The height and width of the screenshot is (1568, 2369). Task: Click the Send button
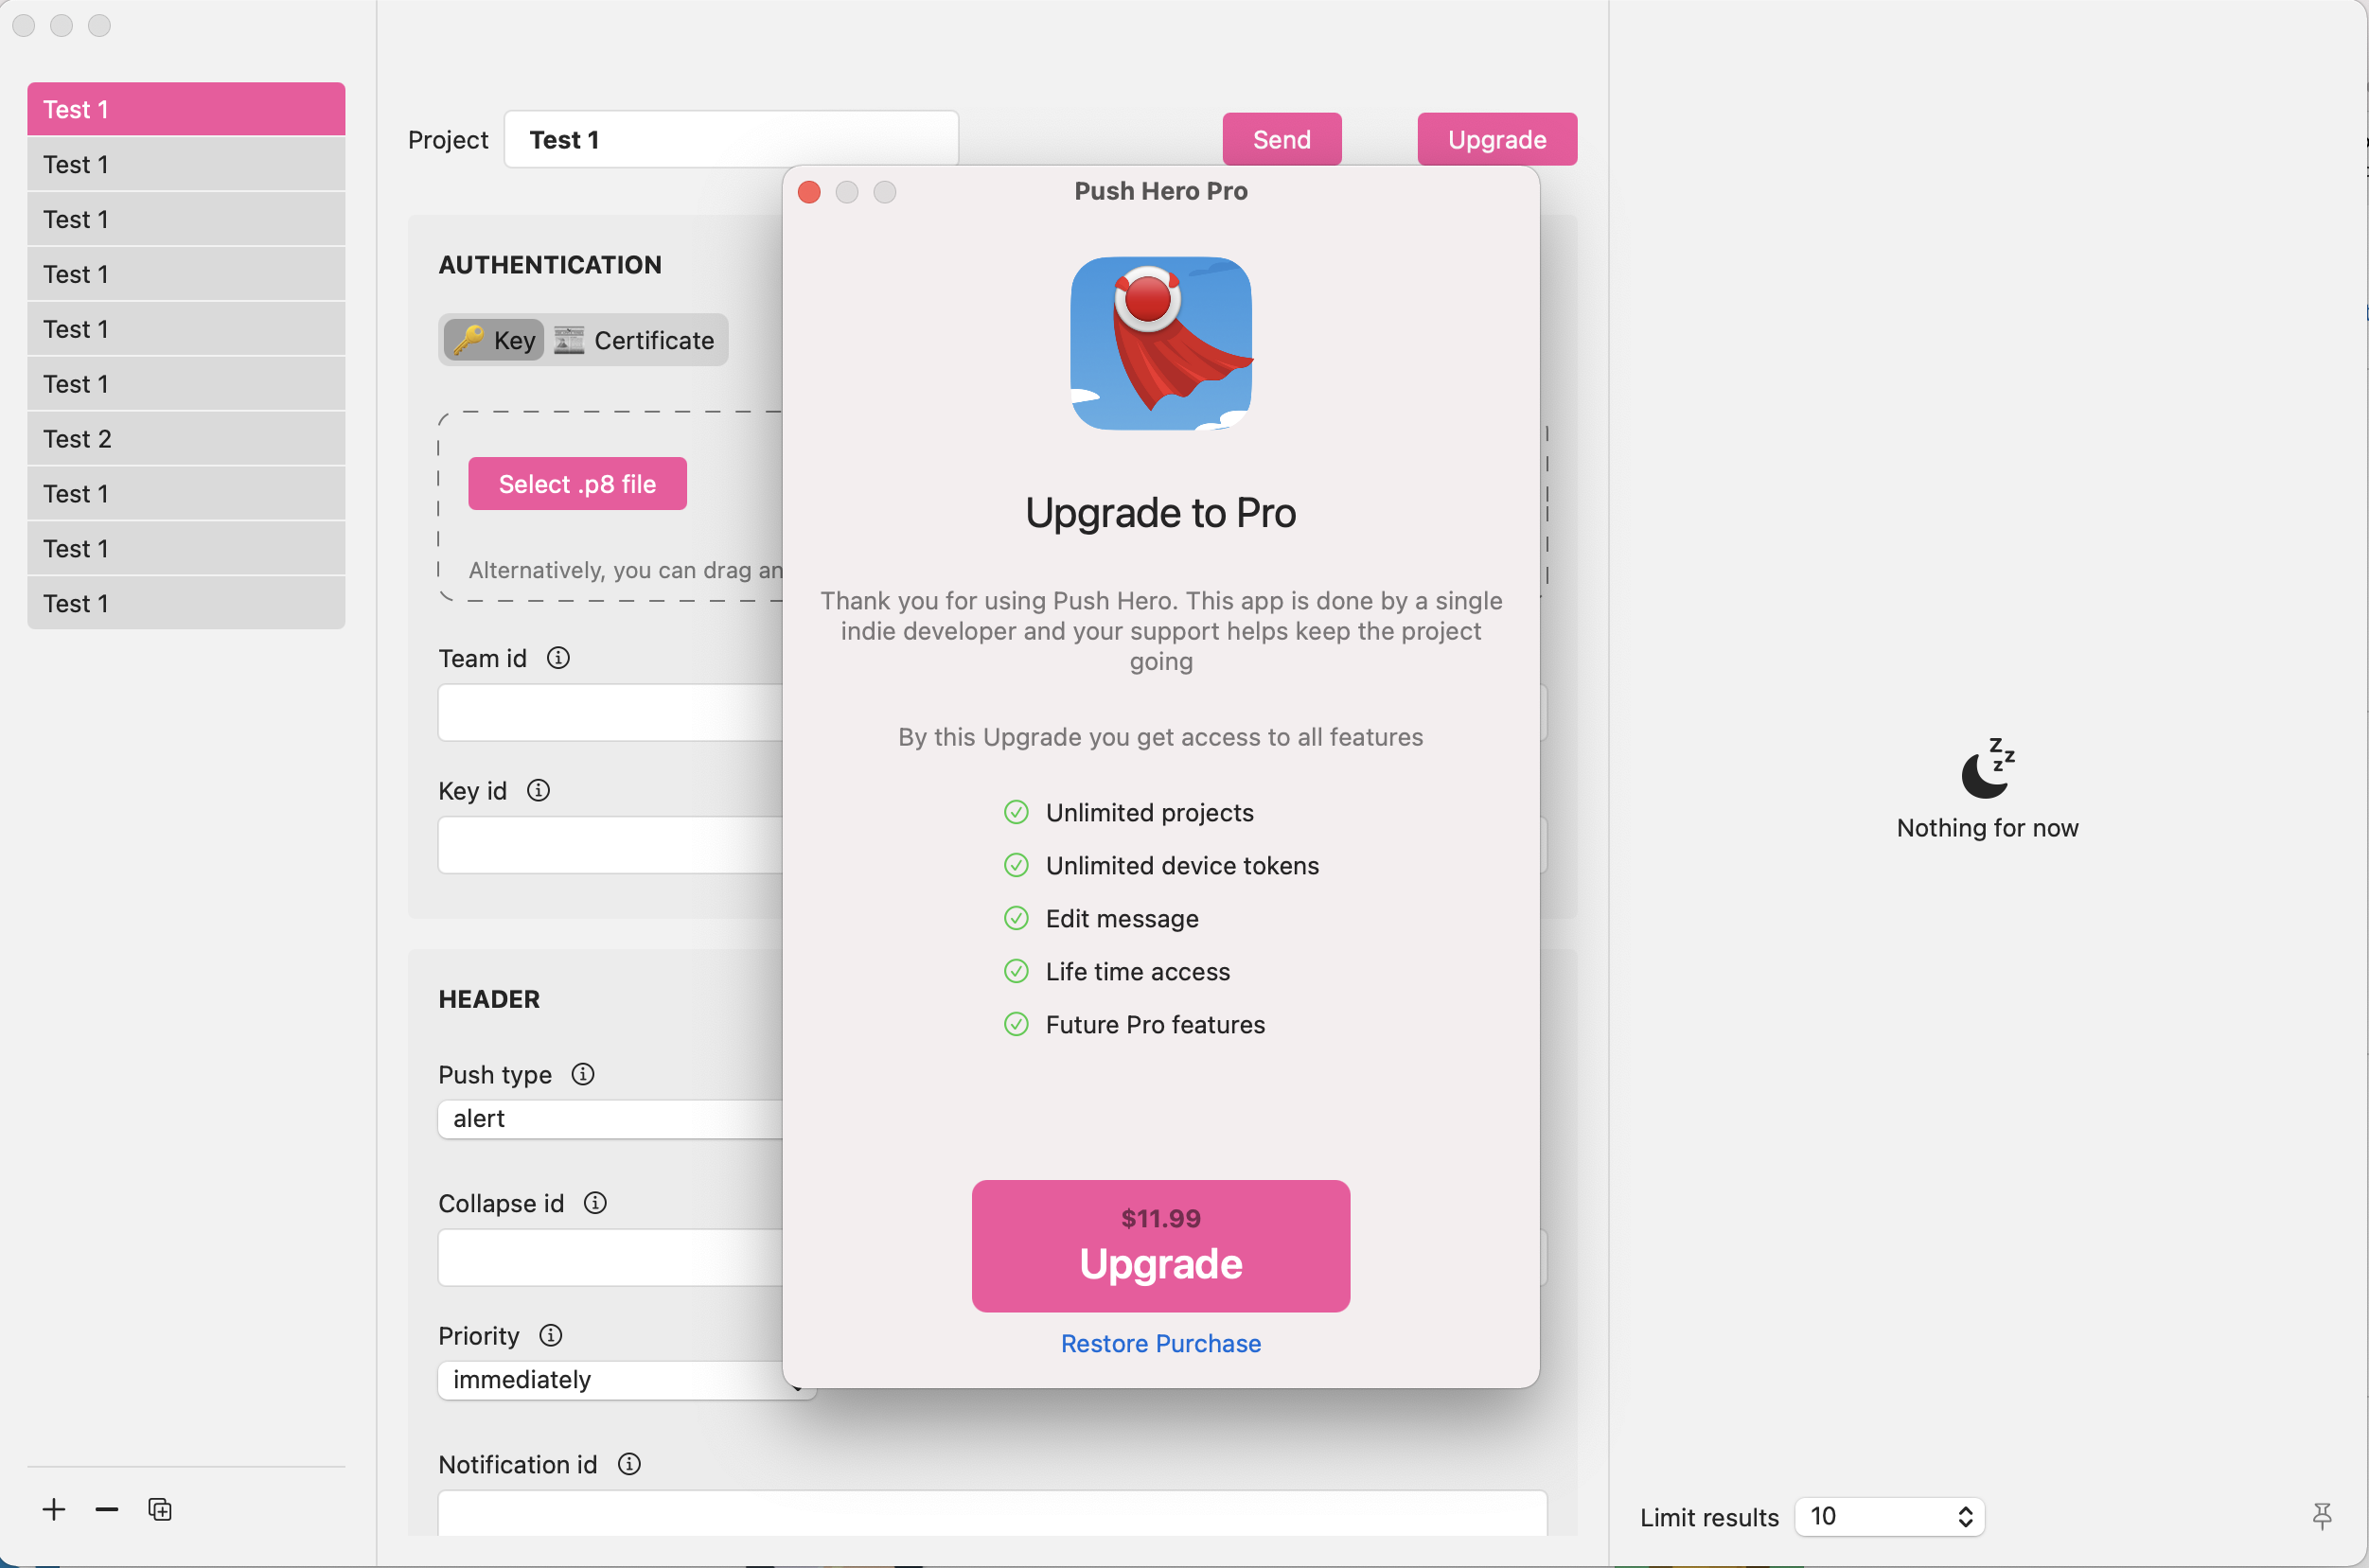[x=1282, y=139]
